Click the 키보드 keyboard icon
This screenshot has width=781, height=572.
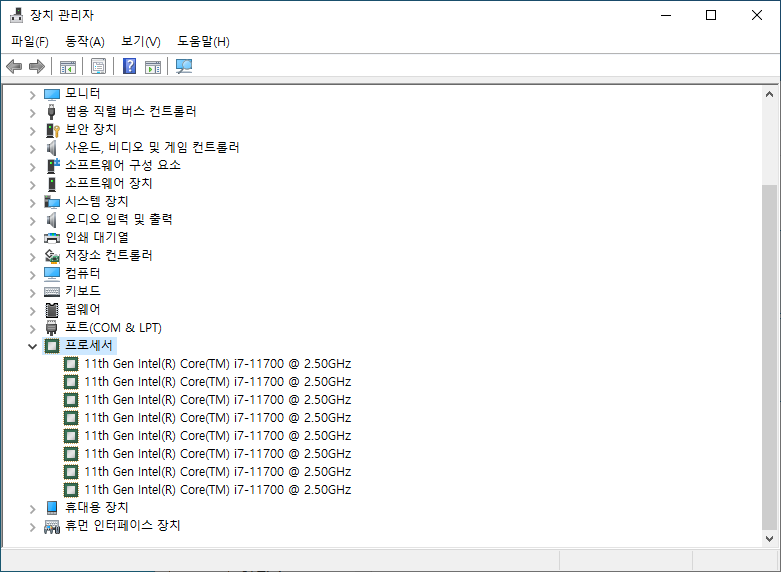click(52, 291)
